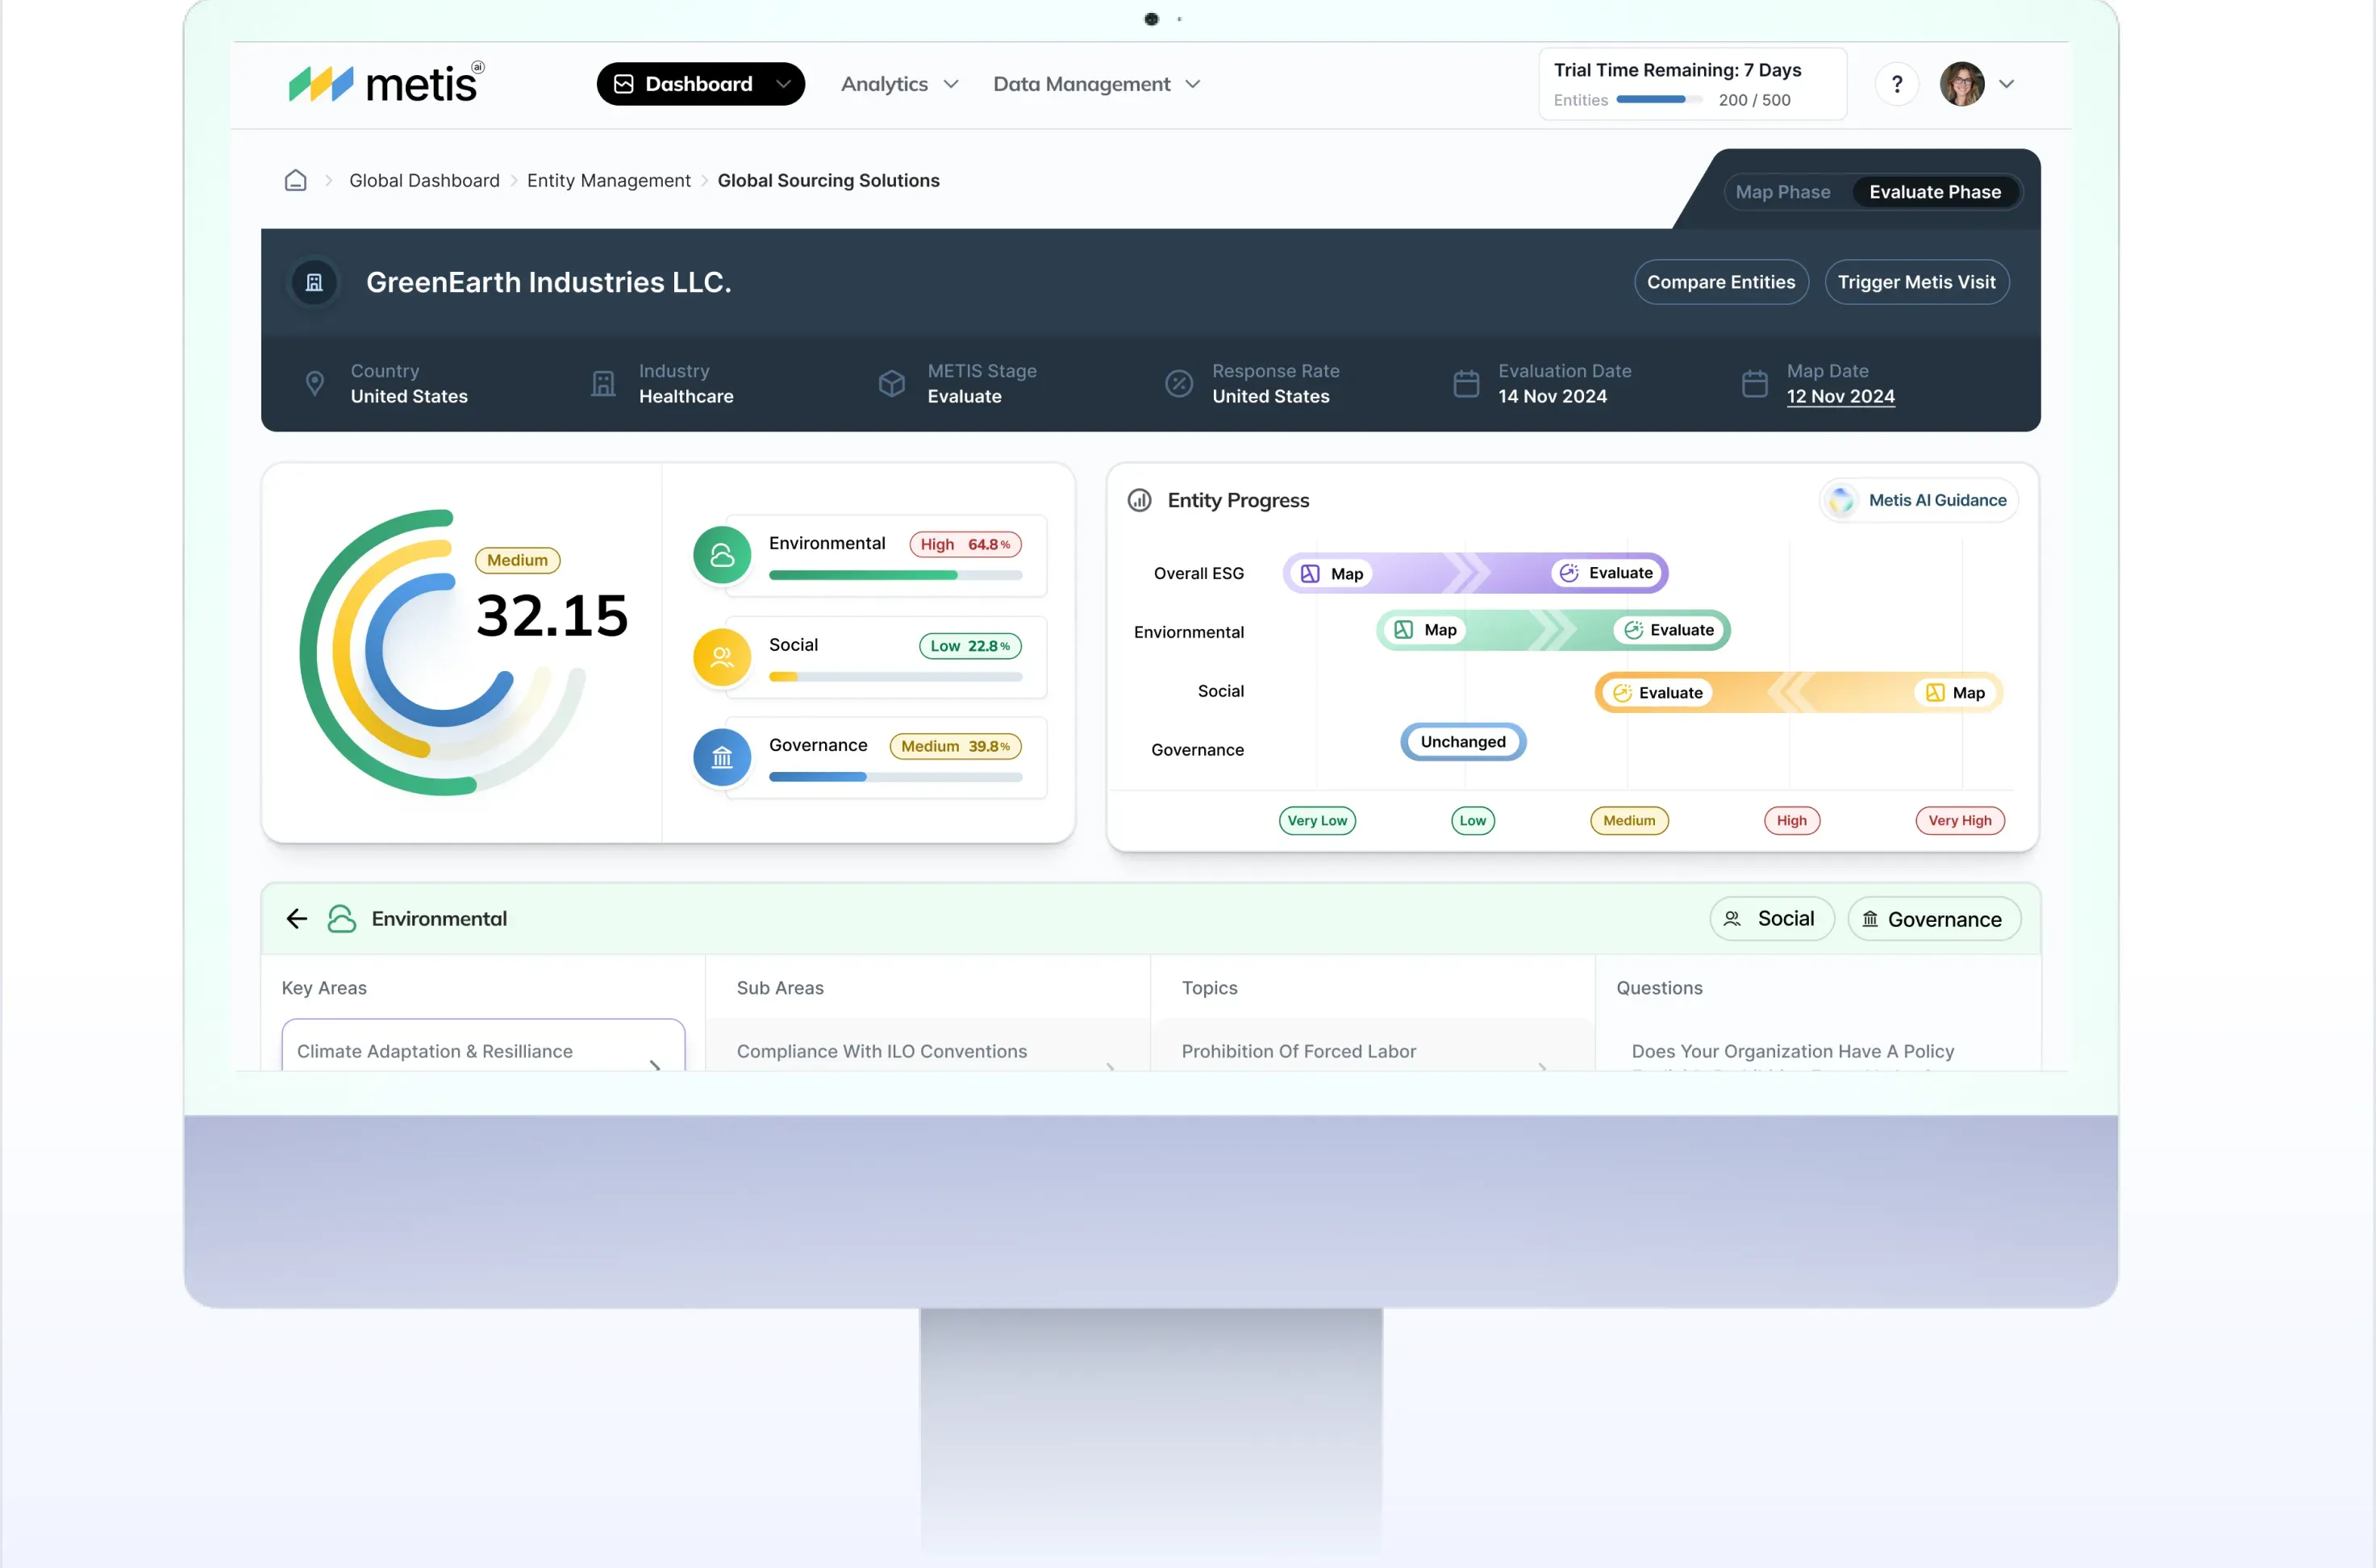The width and height of the screenshot is (2376, 1568).
Task: Open the Analytics dropdown menu
Action: pyautogui.click(x=899, y=84)
